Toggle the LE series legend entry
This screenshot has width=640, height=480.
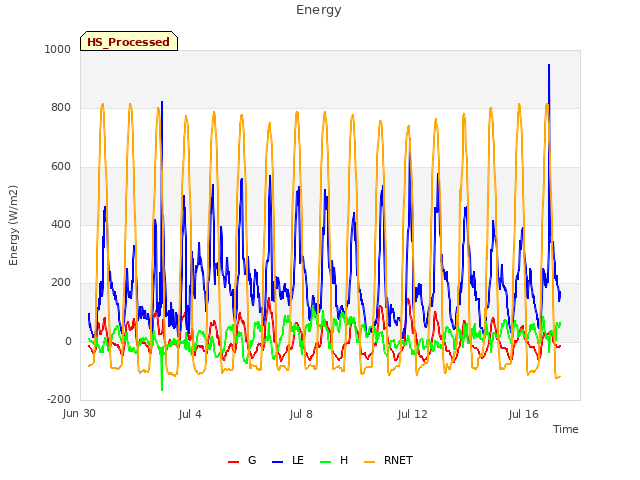(x=288, y=460)
